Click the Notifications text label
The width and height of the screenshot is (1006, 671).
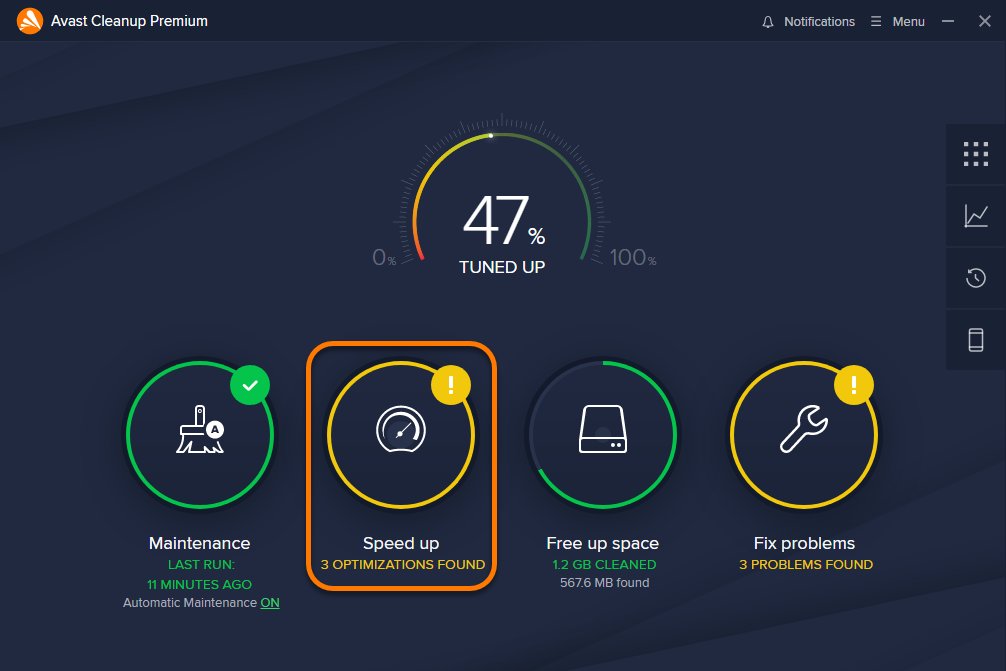tap(819, 22)
